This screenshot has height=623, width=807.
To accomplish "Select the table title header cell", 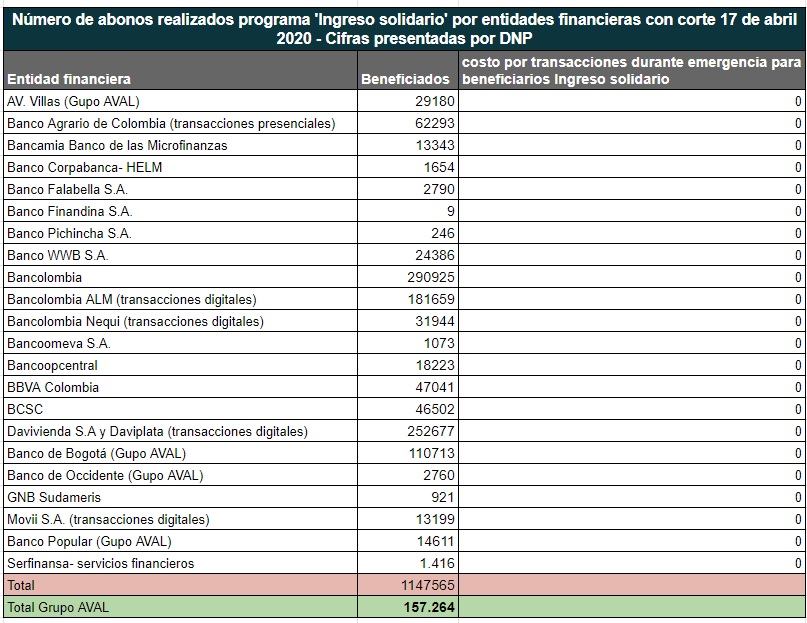I will 404,29.
